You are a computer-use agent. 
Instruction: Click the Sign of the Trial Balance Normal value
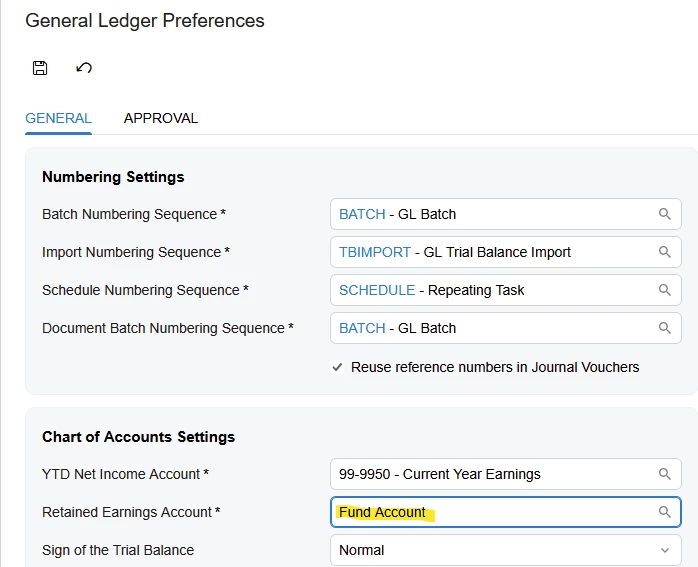coord(362,550)
